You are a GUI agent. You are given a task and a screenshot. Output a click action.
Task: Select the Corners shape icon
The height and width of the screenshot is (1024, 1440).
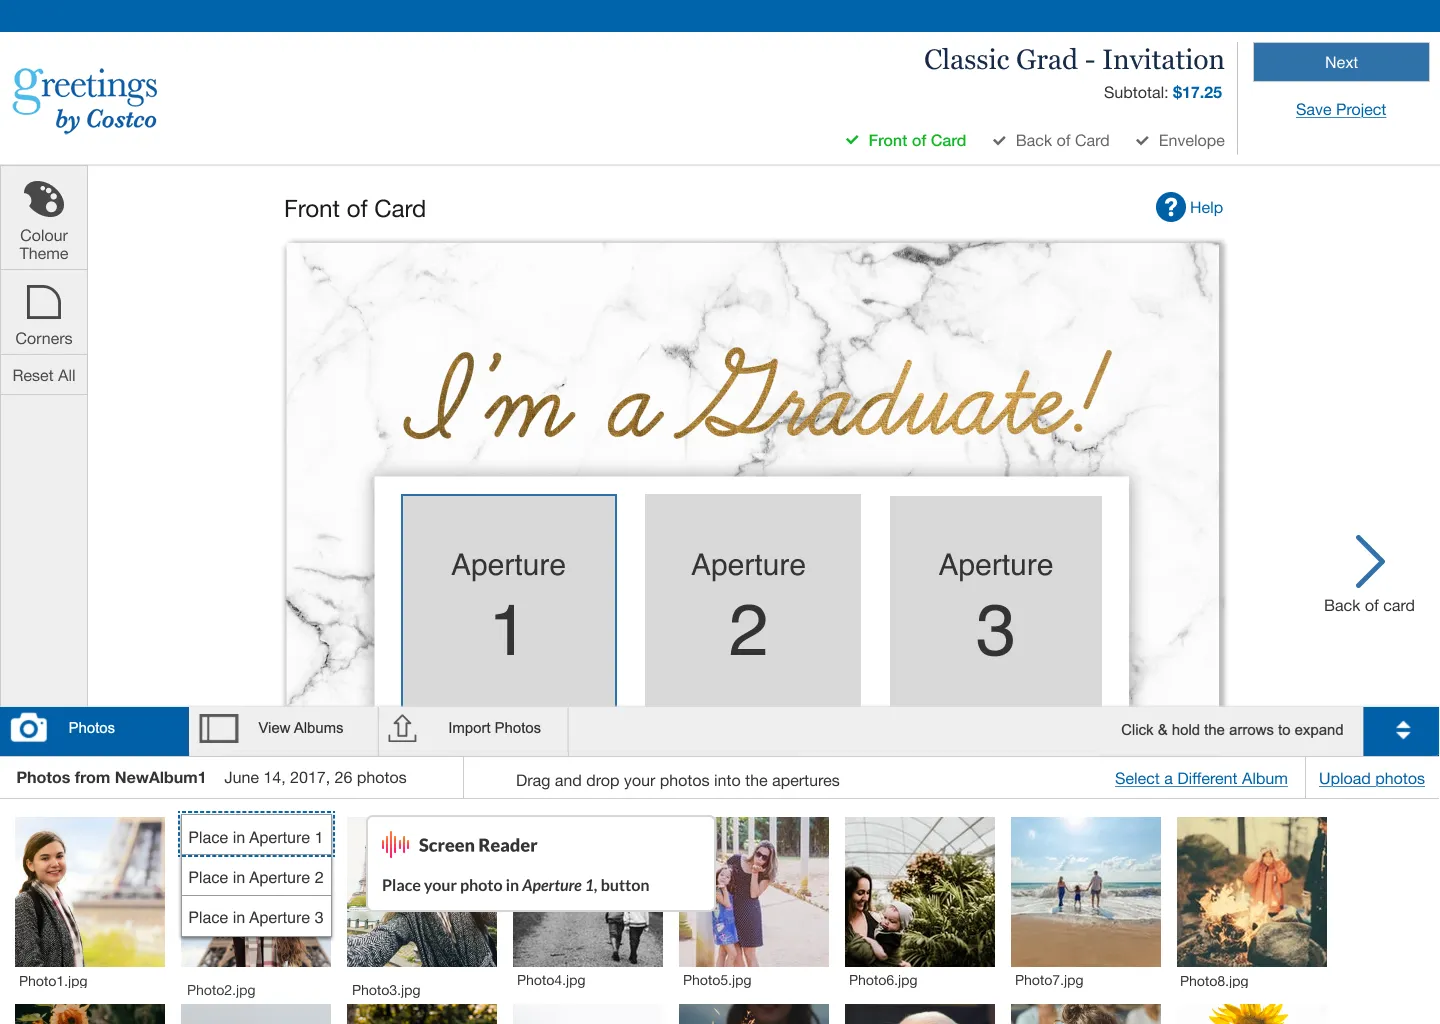click(x=44, y=302)
